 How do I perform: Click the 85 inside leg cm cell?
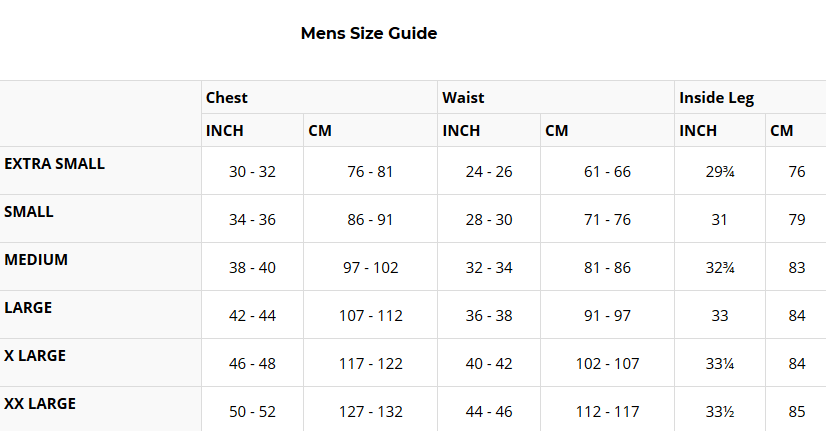pyautogui.click(x=796, y=412)
